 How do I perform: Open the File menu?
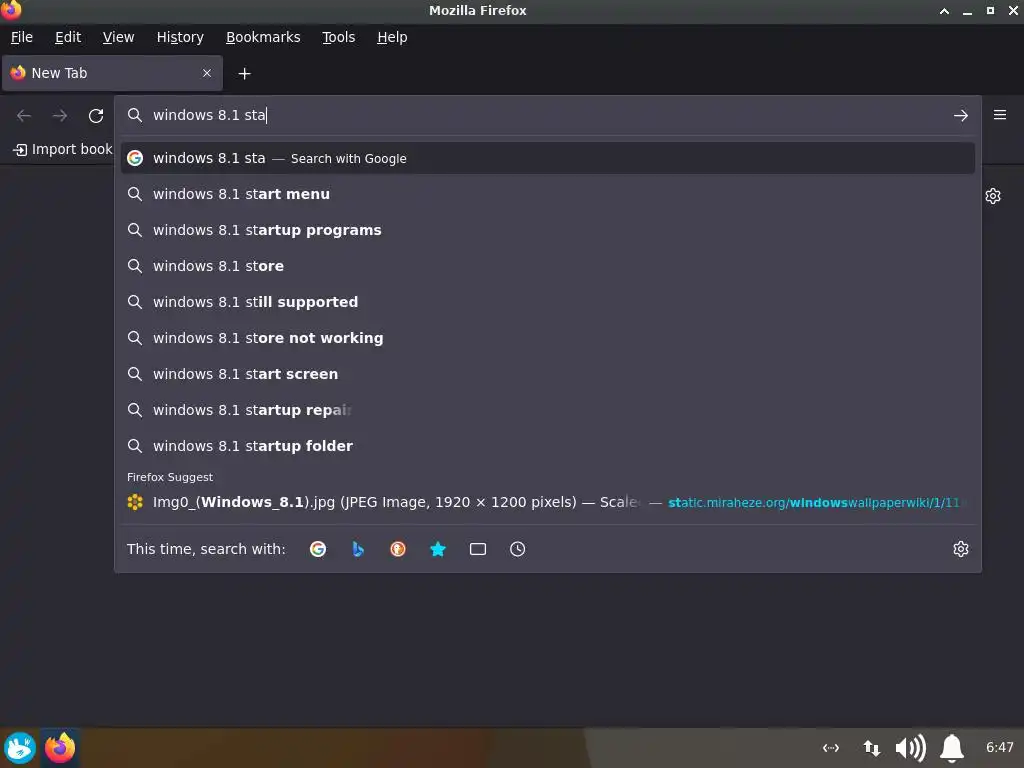[x=22, y=37]
